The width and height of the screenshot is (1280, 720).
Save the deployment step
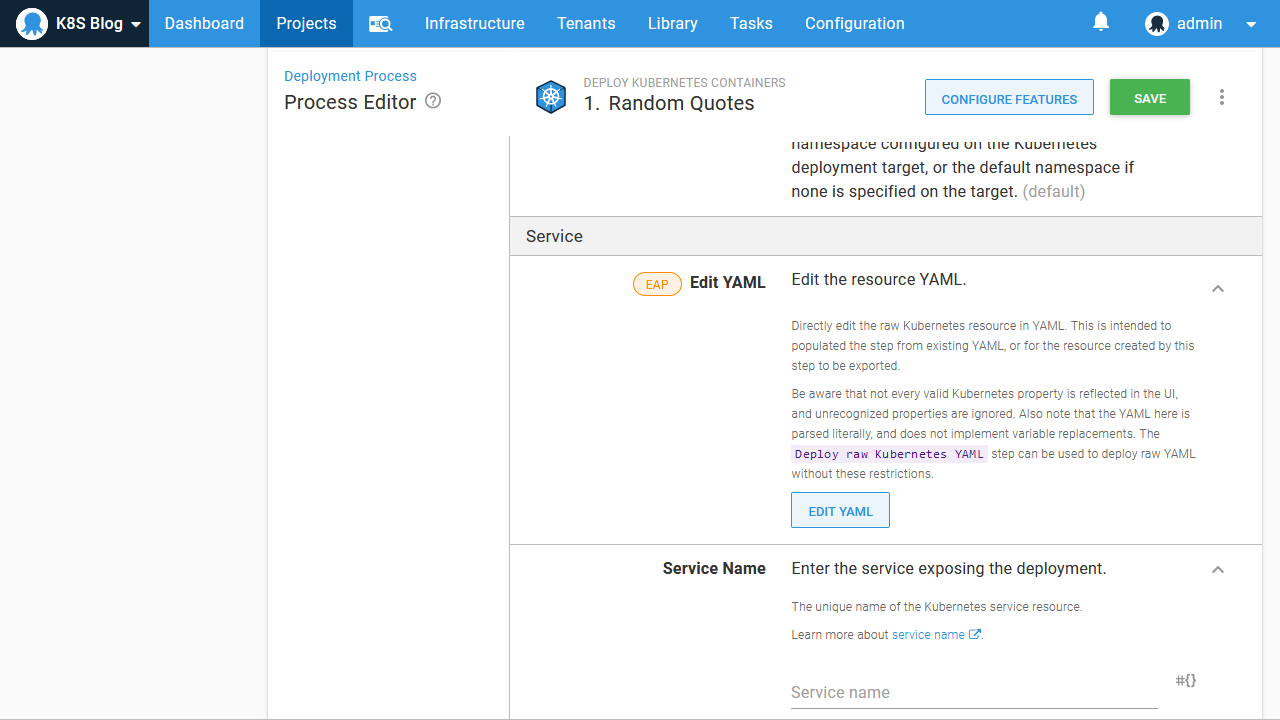(1150, 98)
